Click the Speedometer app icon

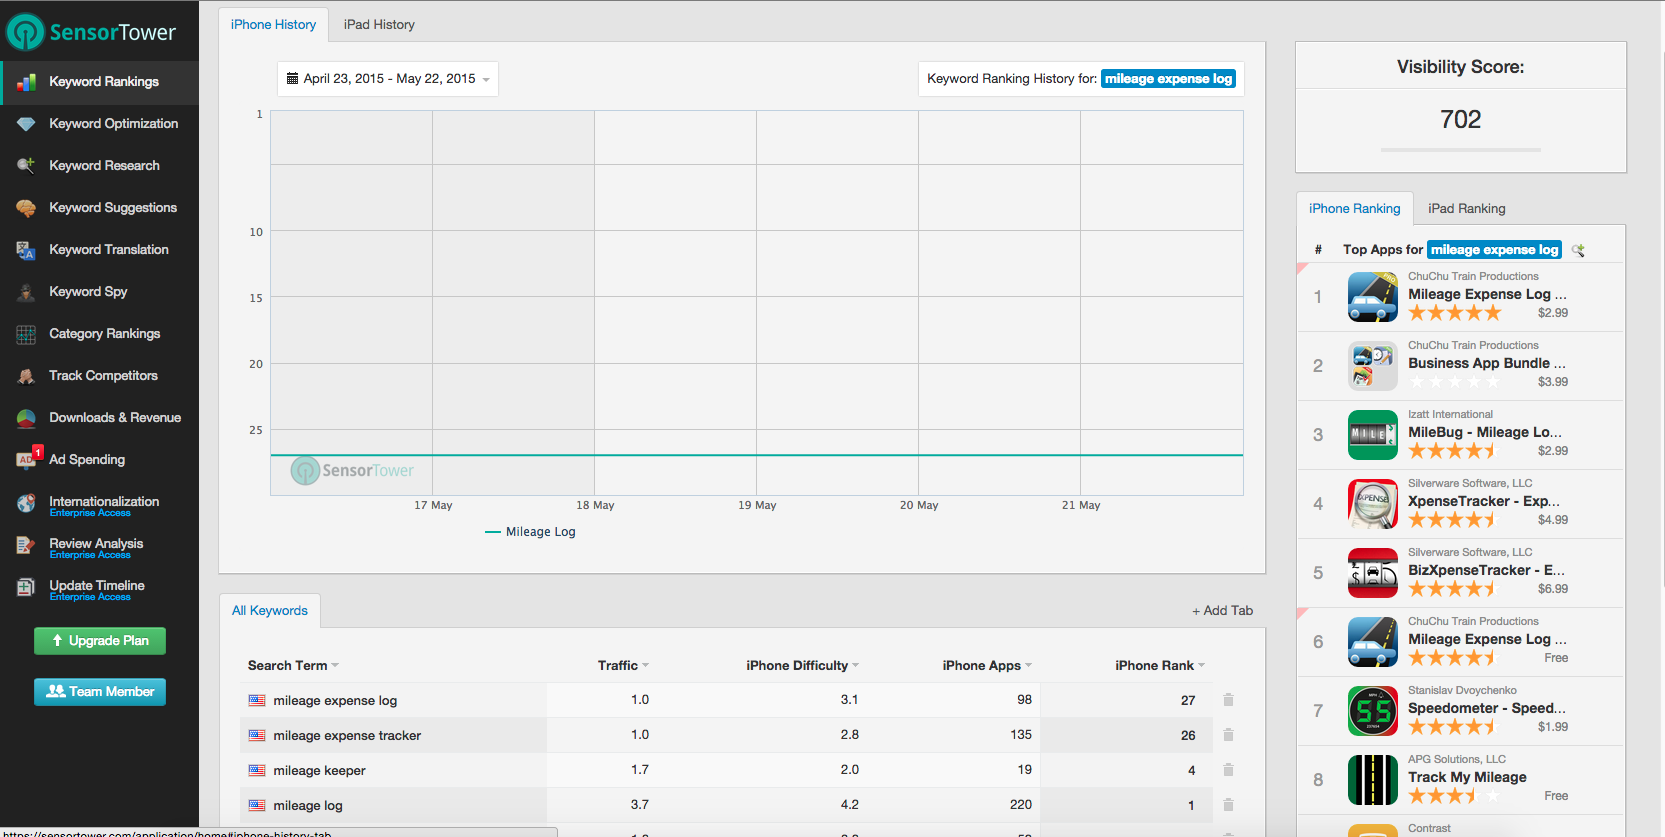[1372, 711]
